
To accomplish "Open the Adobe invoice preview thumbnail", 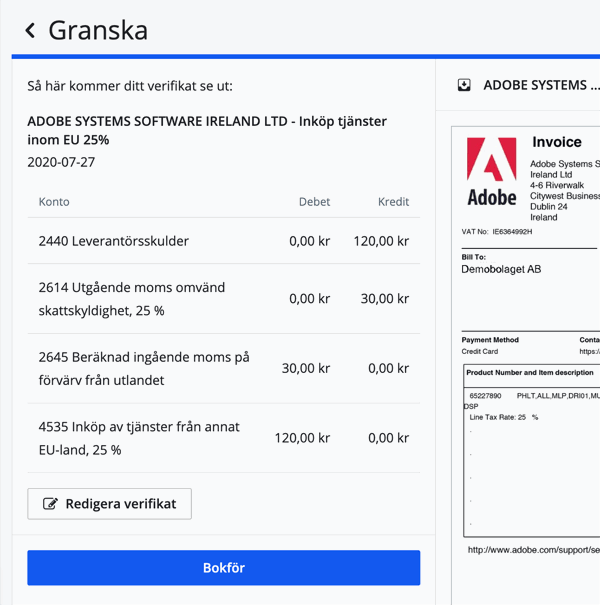I will tap(526, 365).
